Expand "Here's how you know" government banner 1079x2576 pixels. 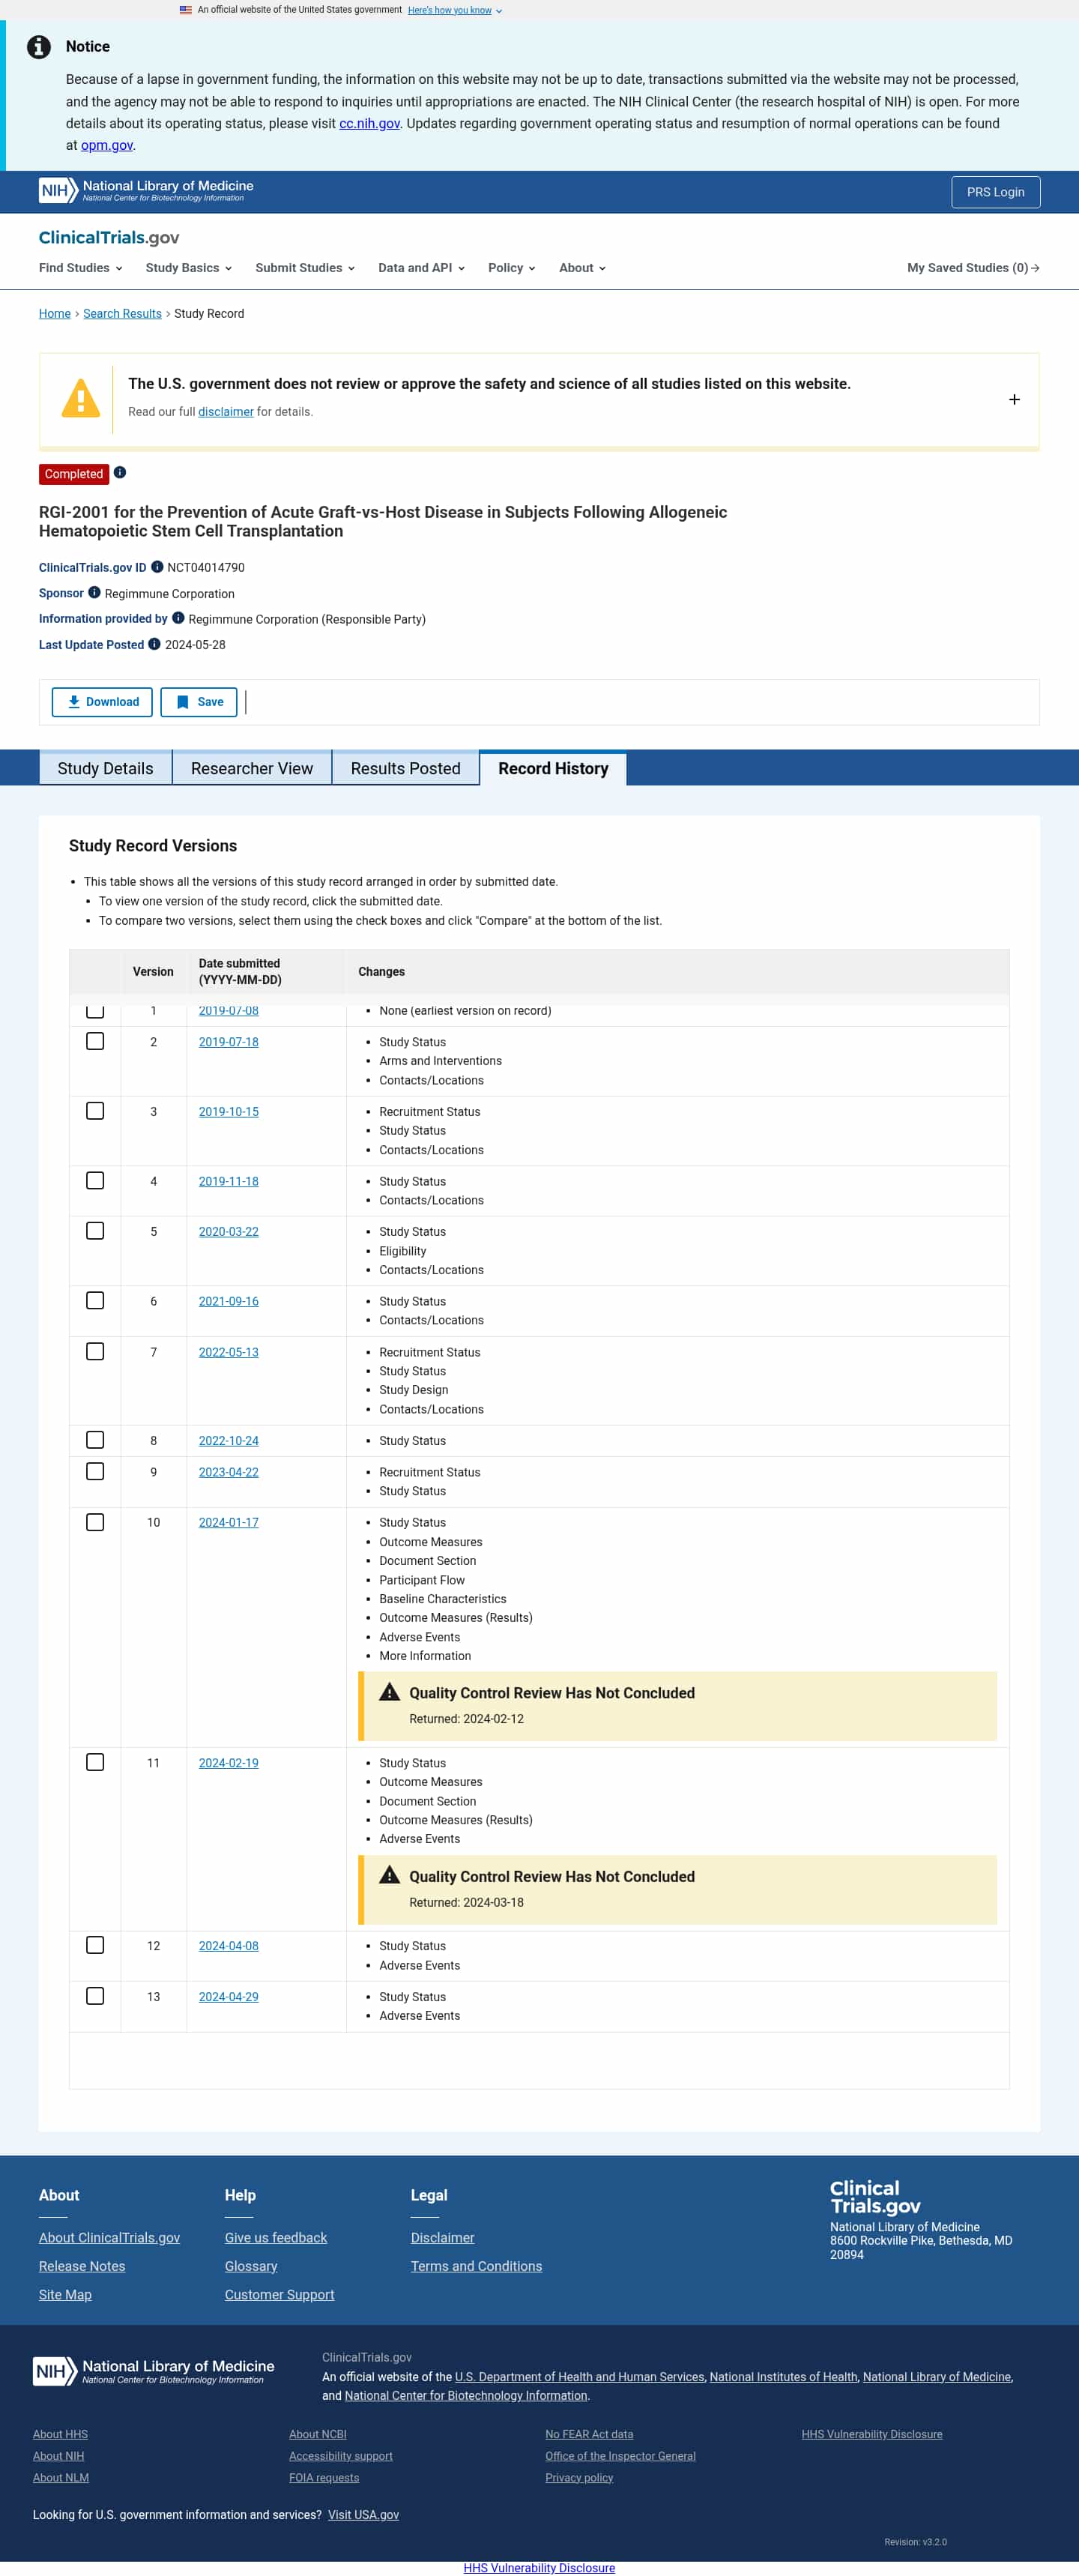455,10
